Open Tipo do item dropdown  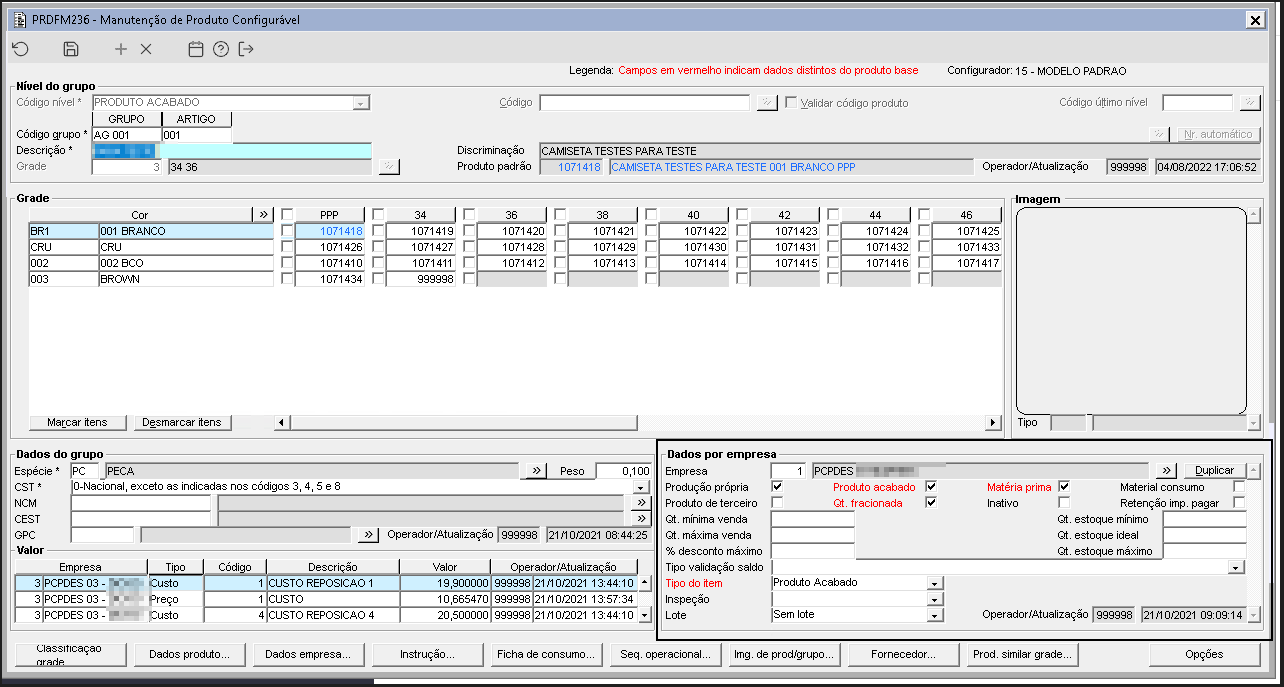935,583
